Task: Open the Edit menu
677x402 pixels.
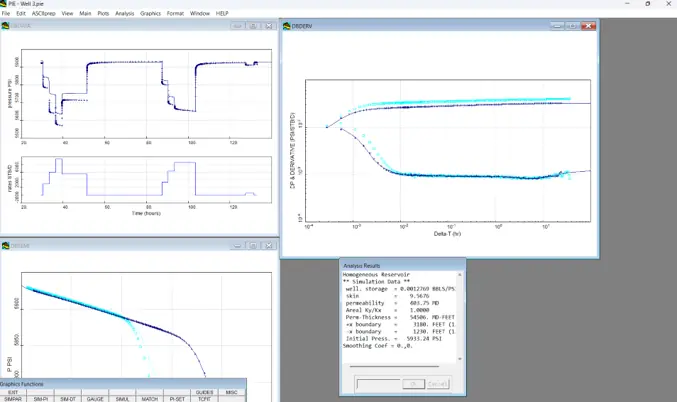Action: [x=21, y=13]
